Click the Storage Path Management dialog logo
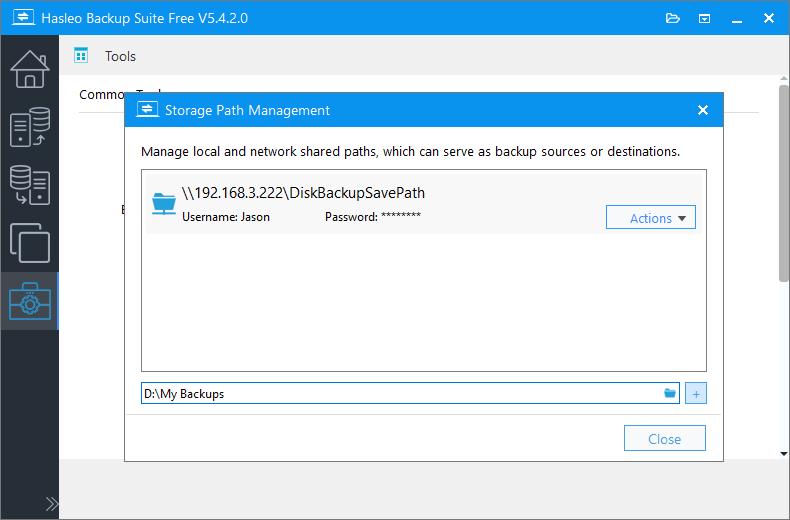The width and height of the screenshot is (790, 520). pyautogui.click(x=147, y=109)
